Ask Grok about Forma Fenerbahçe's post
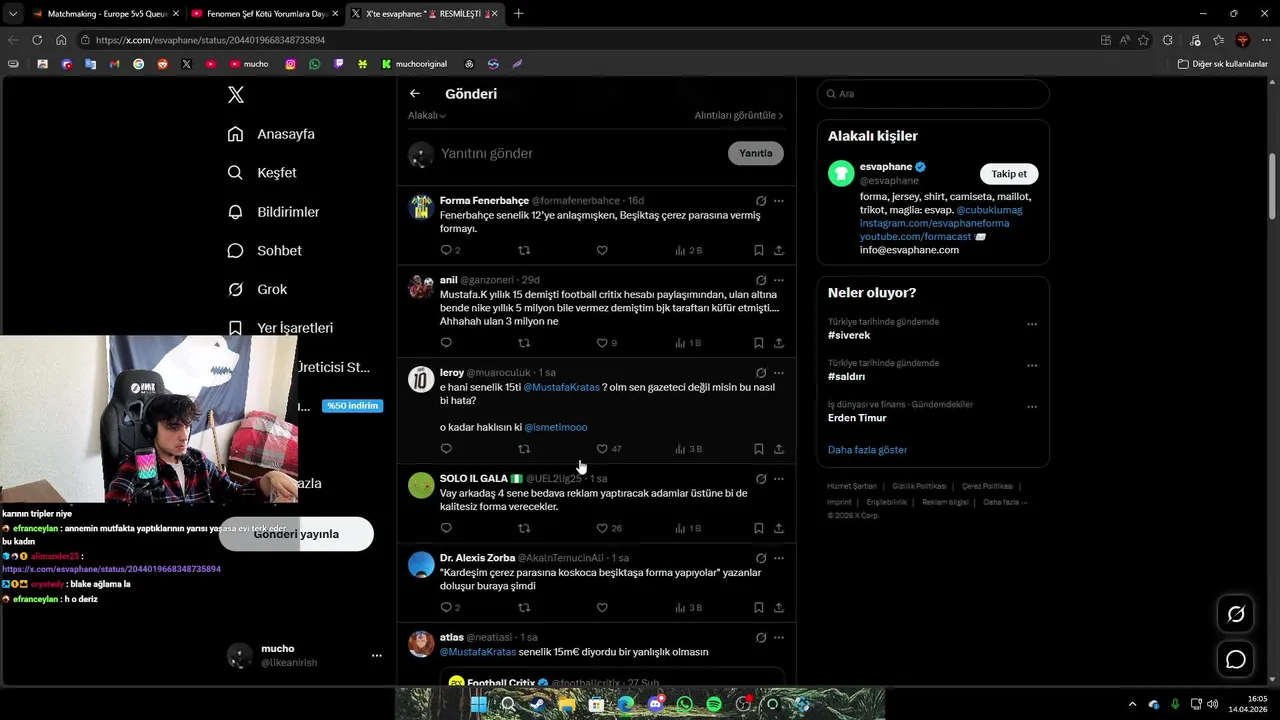Screen dimensions: 1280x720 (761, 201)
